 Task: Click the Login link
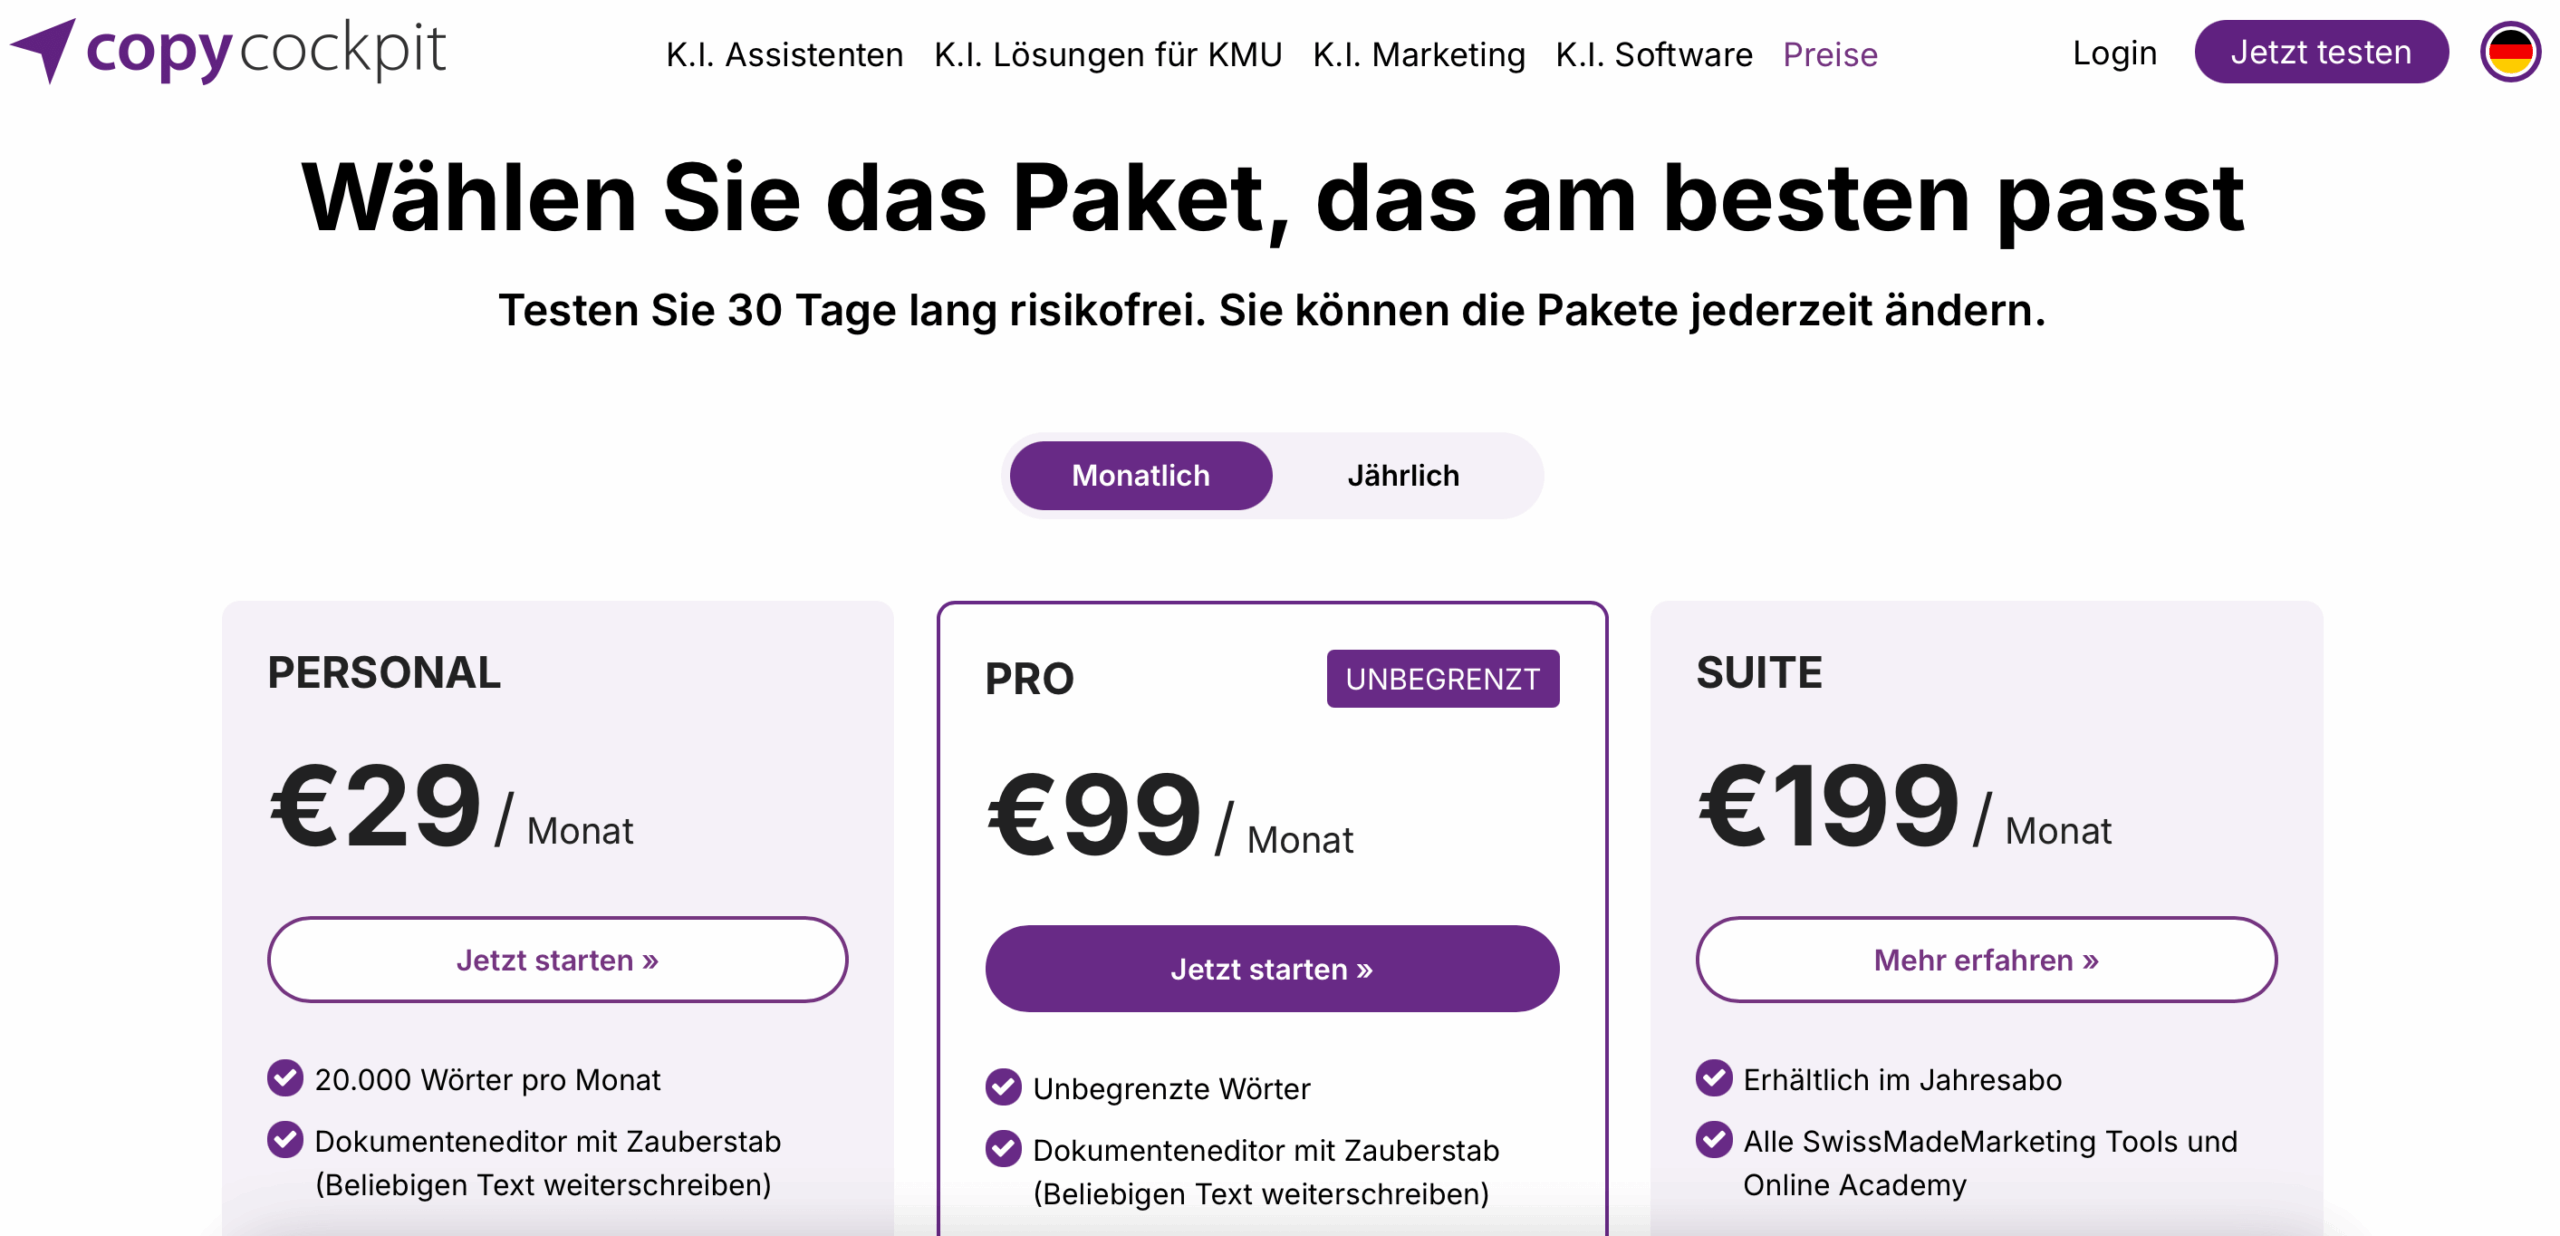2113,52
